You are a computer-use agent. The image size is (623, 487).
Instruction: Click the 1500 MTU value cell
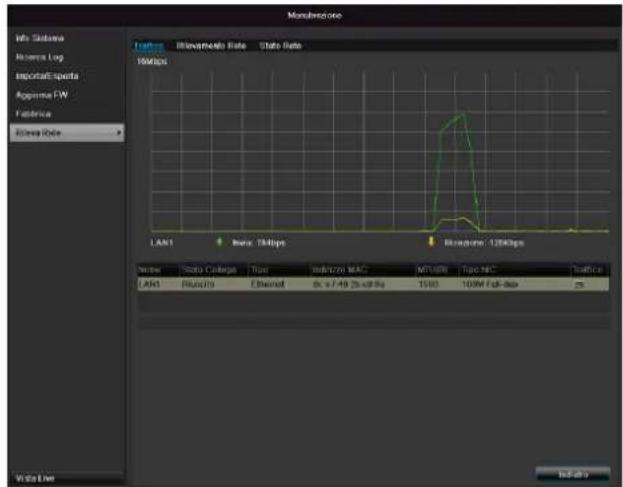point(428,284)
